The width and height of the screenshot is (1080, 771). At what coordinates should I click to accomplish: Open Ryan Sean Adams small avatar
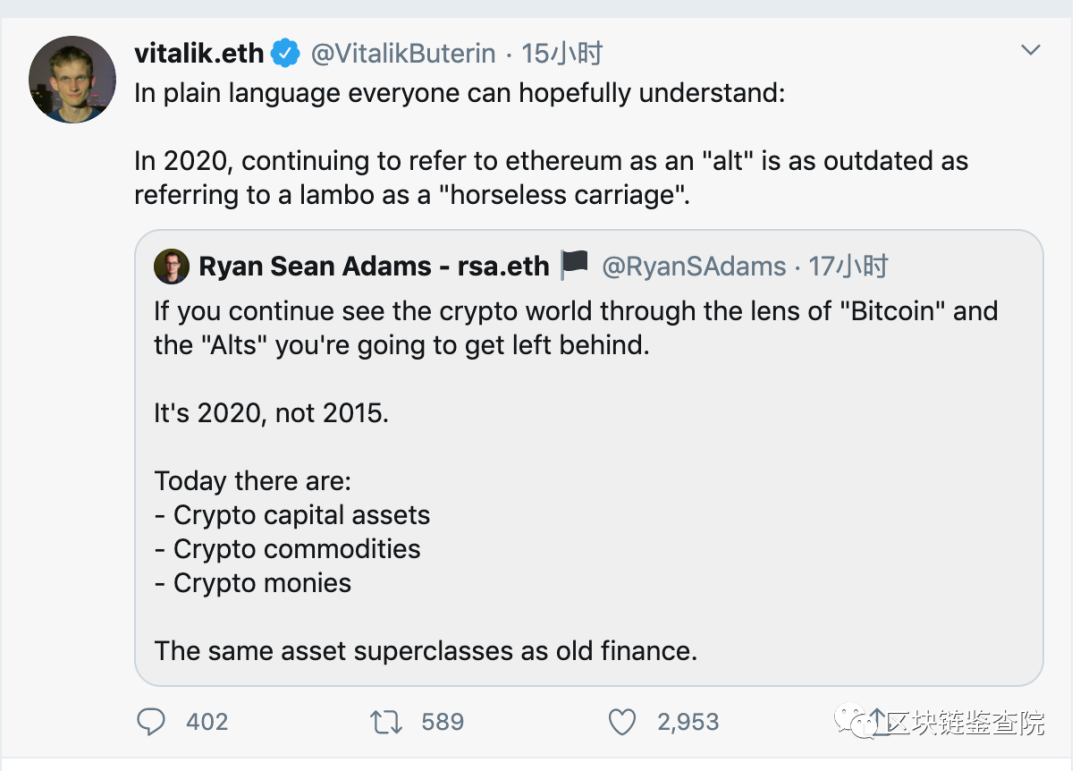click(x=172, y=266)
